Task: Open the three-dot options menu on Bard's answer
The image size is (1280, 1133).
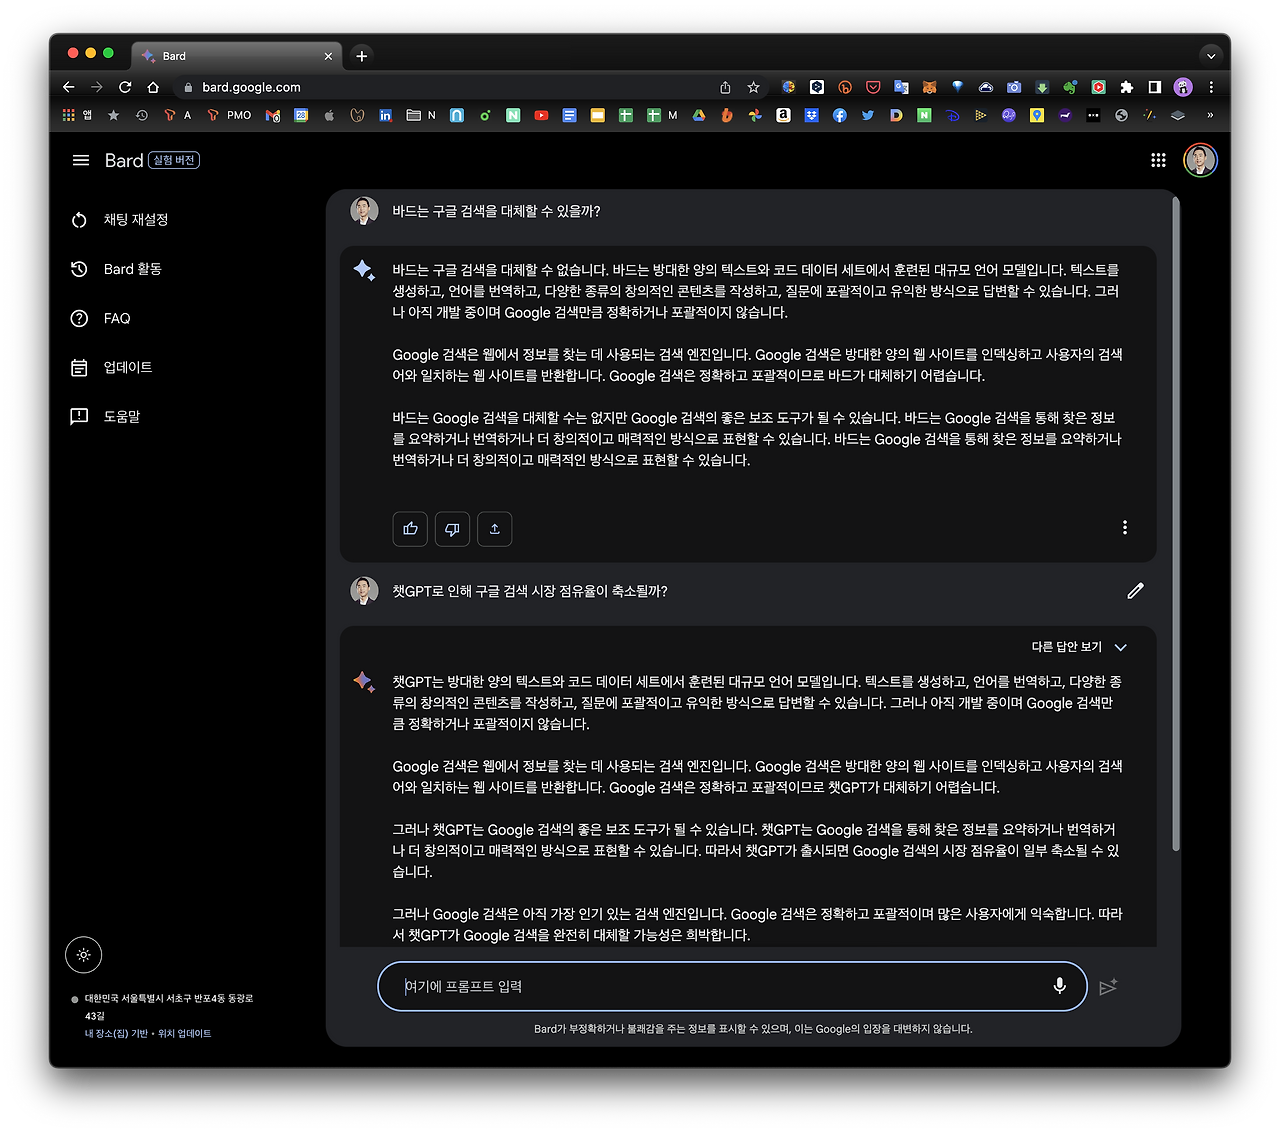Action: (x=1125, y=527)
